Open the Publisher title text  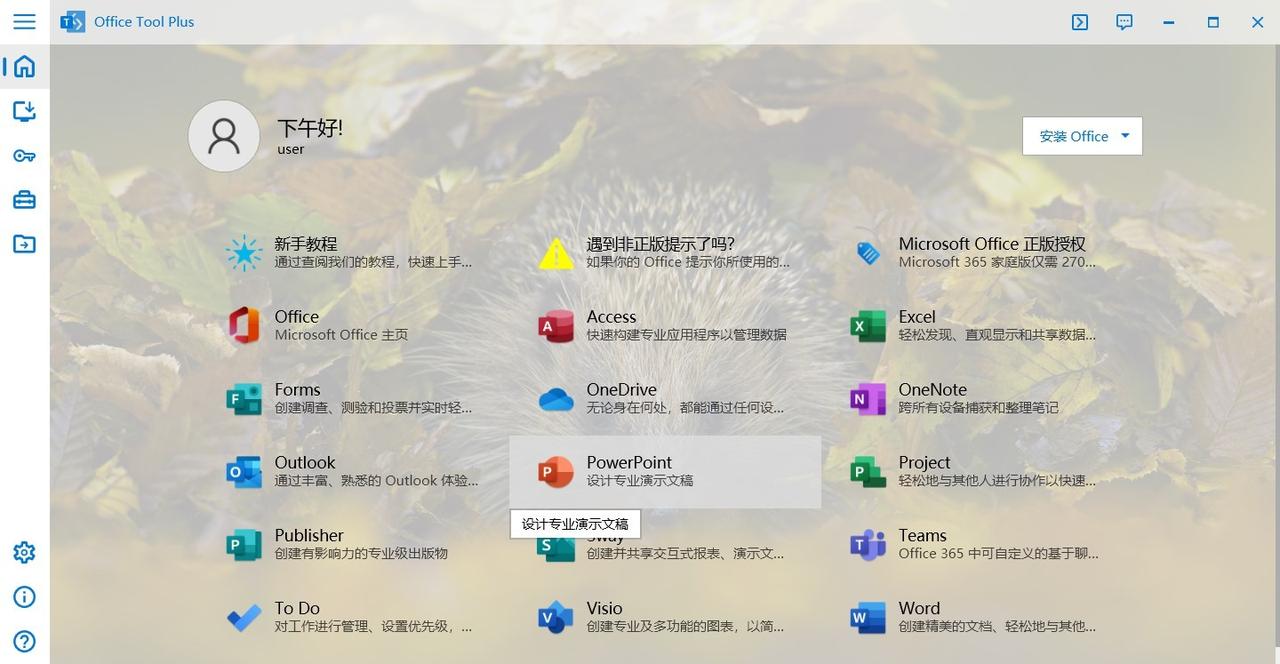[x=309, y=536]
